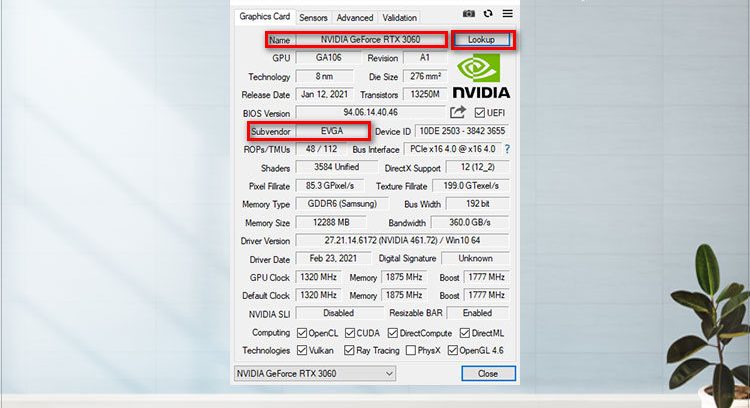Click the Name field NVIDIA GeForce RTX 3060
Viewport: 750px width, 408px height.
tap(370, 40)
